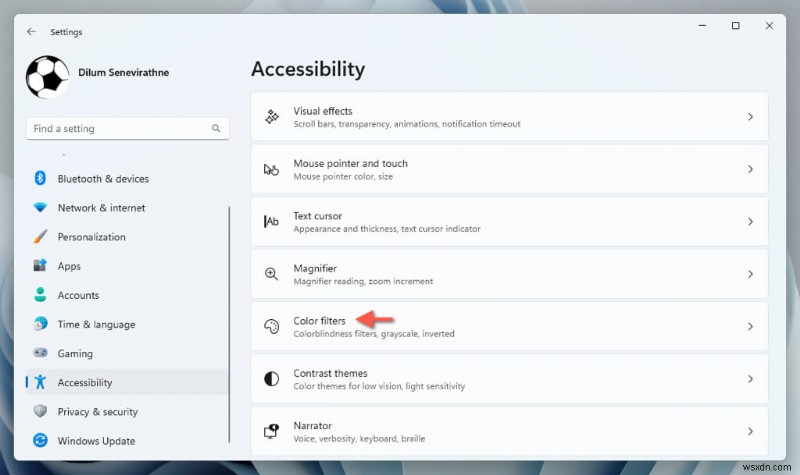Click chevron on Mouse pointer and touch row
Viewport: 800px width, 475px height.
pos(751,169)
